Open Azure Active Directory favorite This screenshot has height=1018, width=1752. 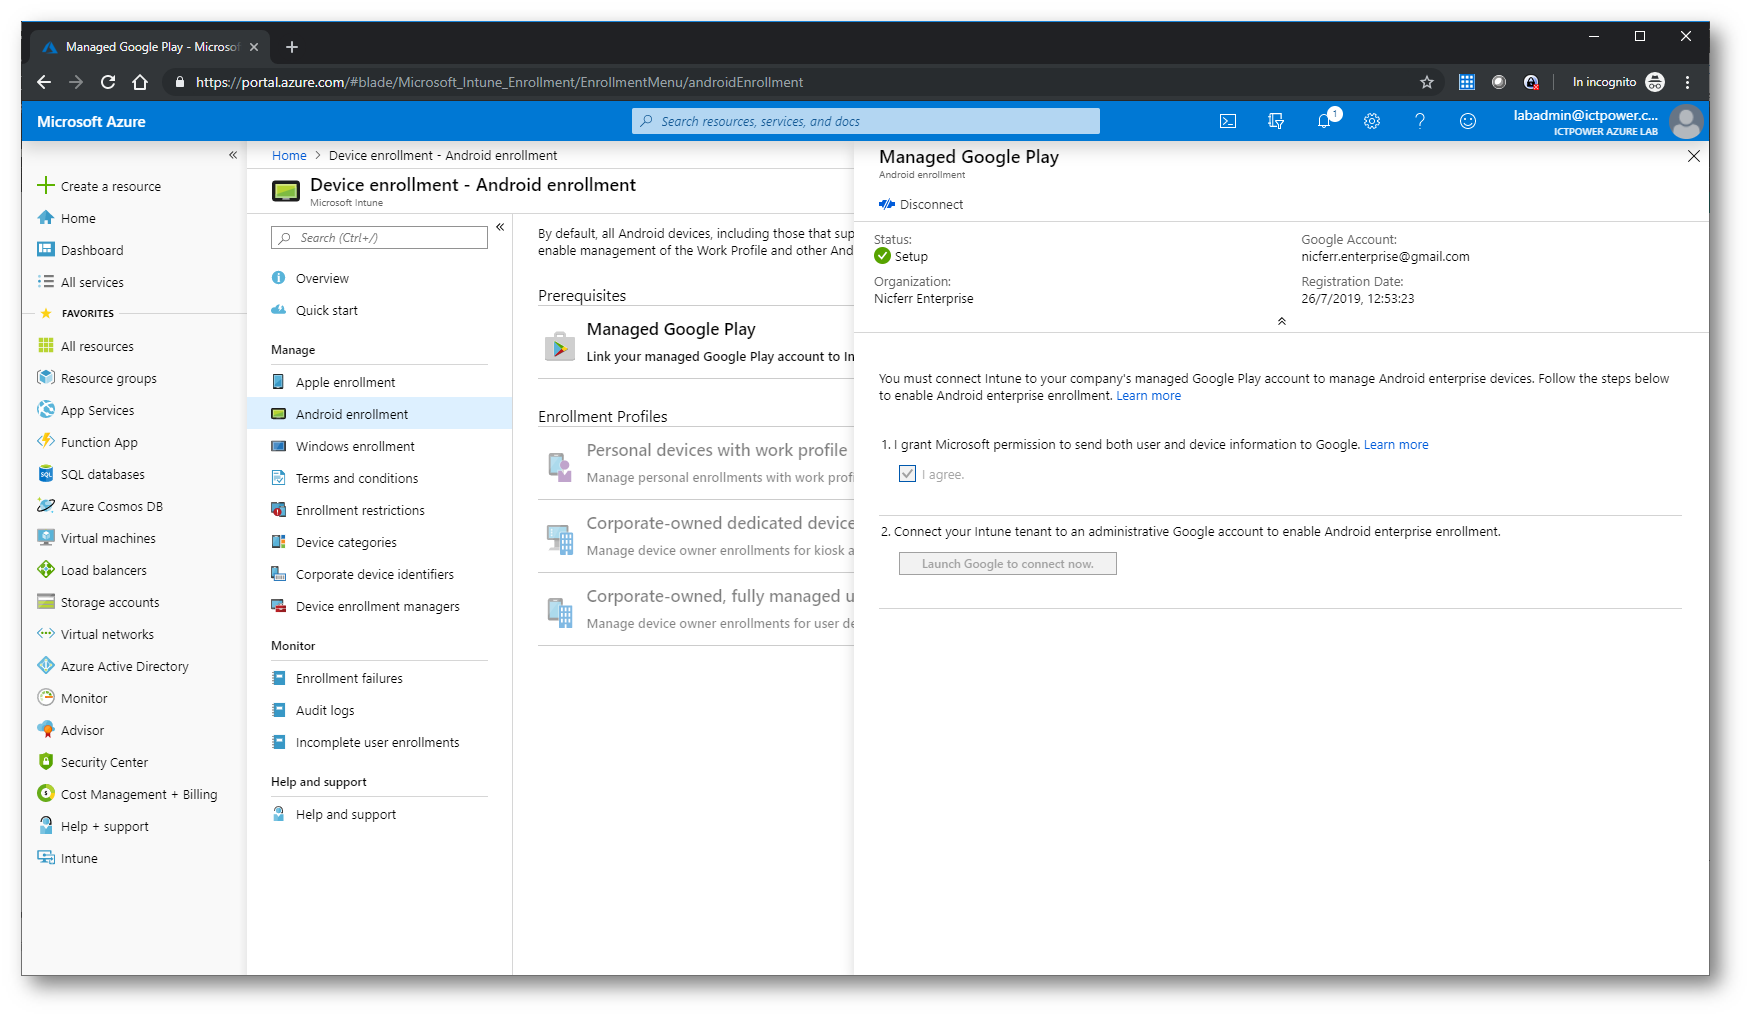click(x=113, y=666)
